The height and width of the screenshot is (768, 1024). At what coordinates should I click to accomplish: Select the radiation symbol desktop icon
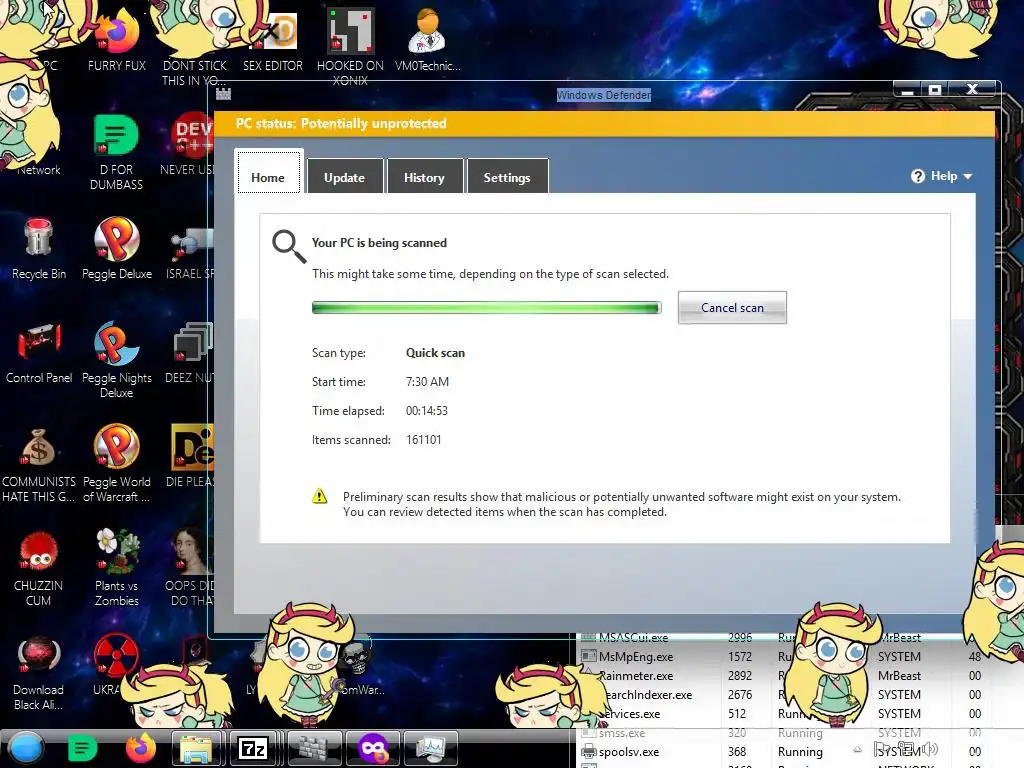pos(116,655)
